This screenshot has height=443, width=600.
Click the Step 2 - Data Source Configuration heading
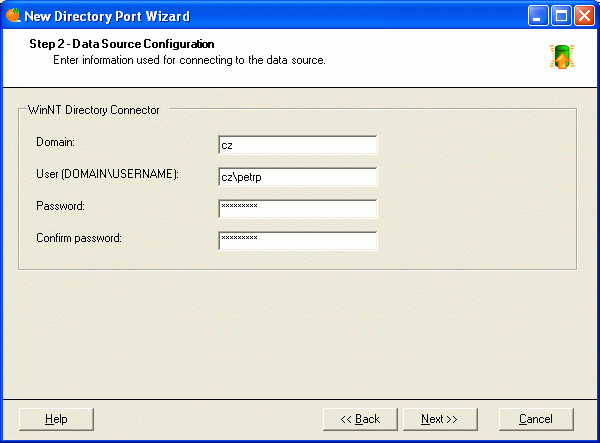tap(122, 44)
